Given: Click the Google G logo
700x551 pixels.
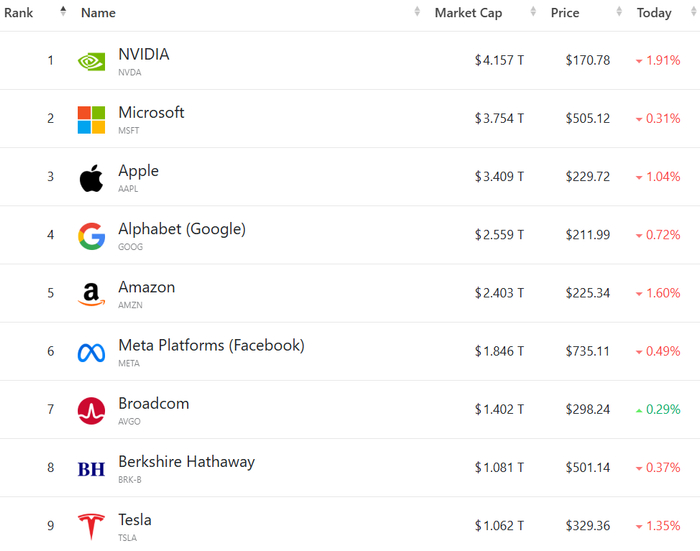Looking at the screenshot, I should click(x=91, y=237).
